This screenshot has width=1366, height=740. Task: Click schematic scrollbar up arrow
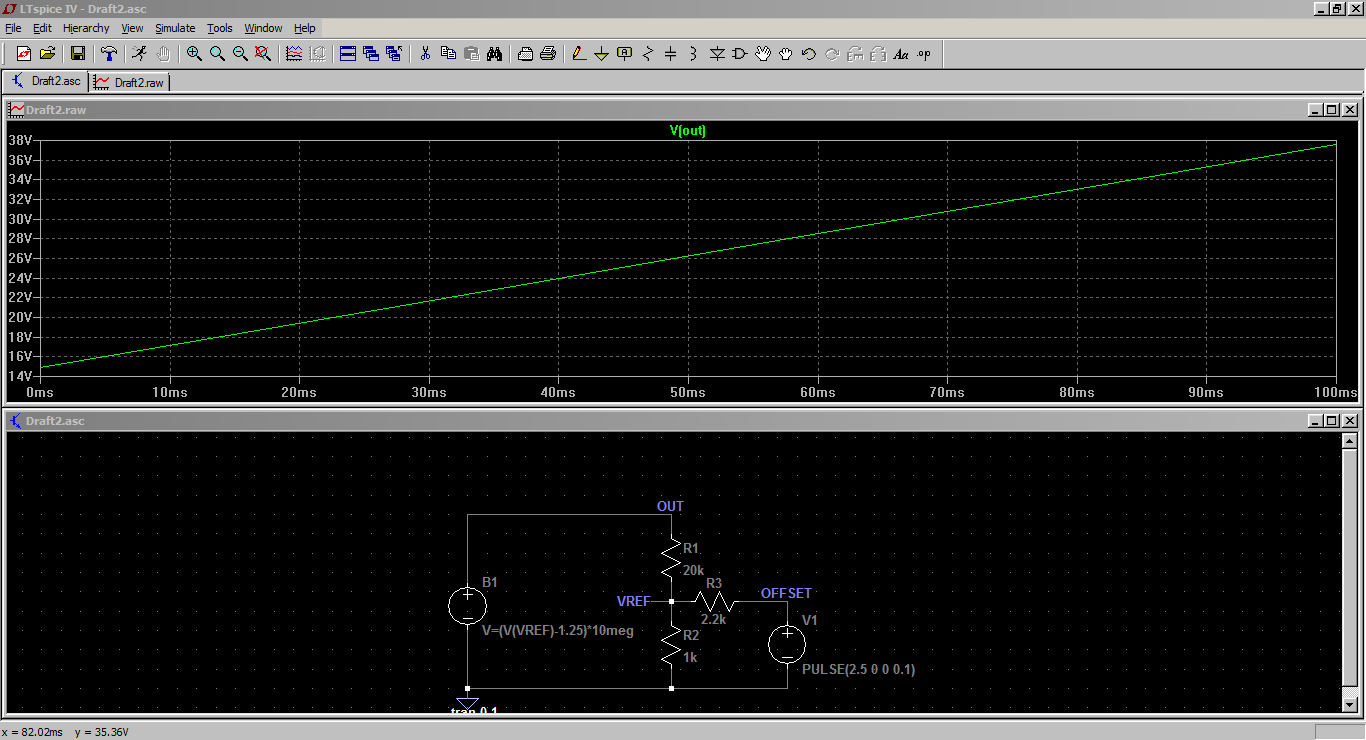1349,441
